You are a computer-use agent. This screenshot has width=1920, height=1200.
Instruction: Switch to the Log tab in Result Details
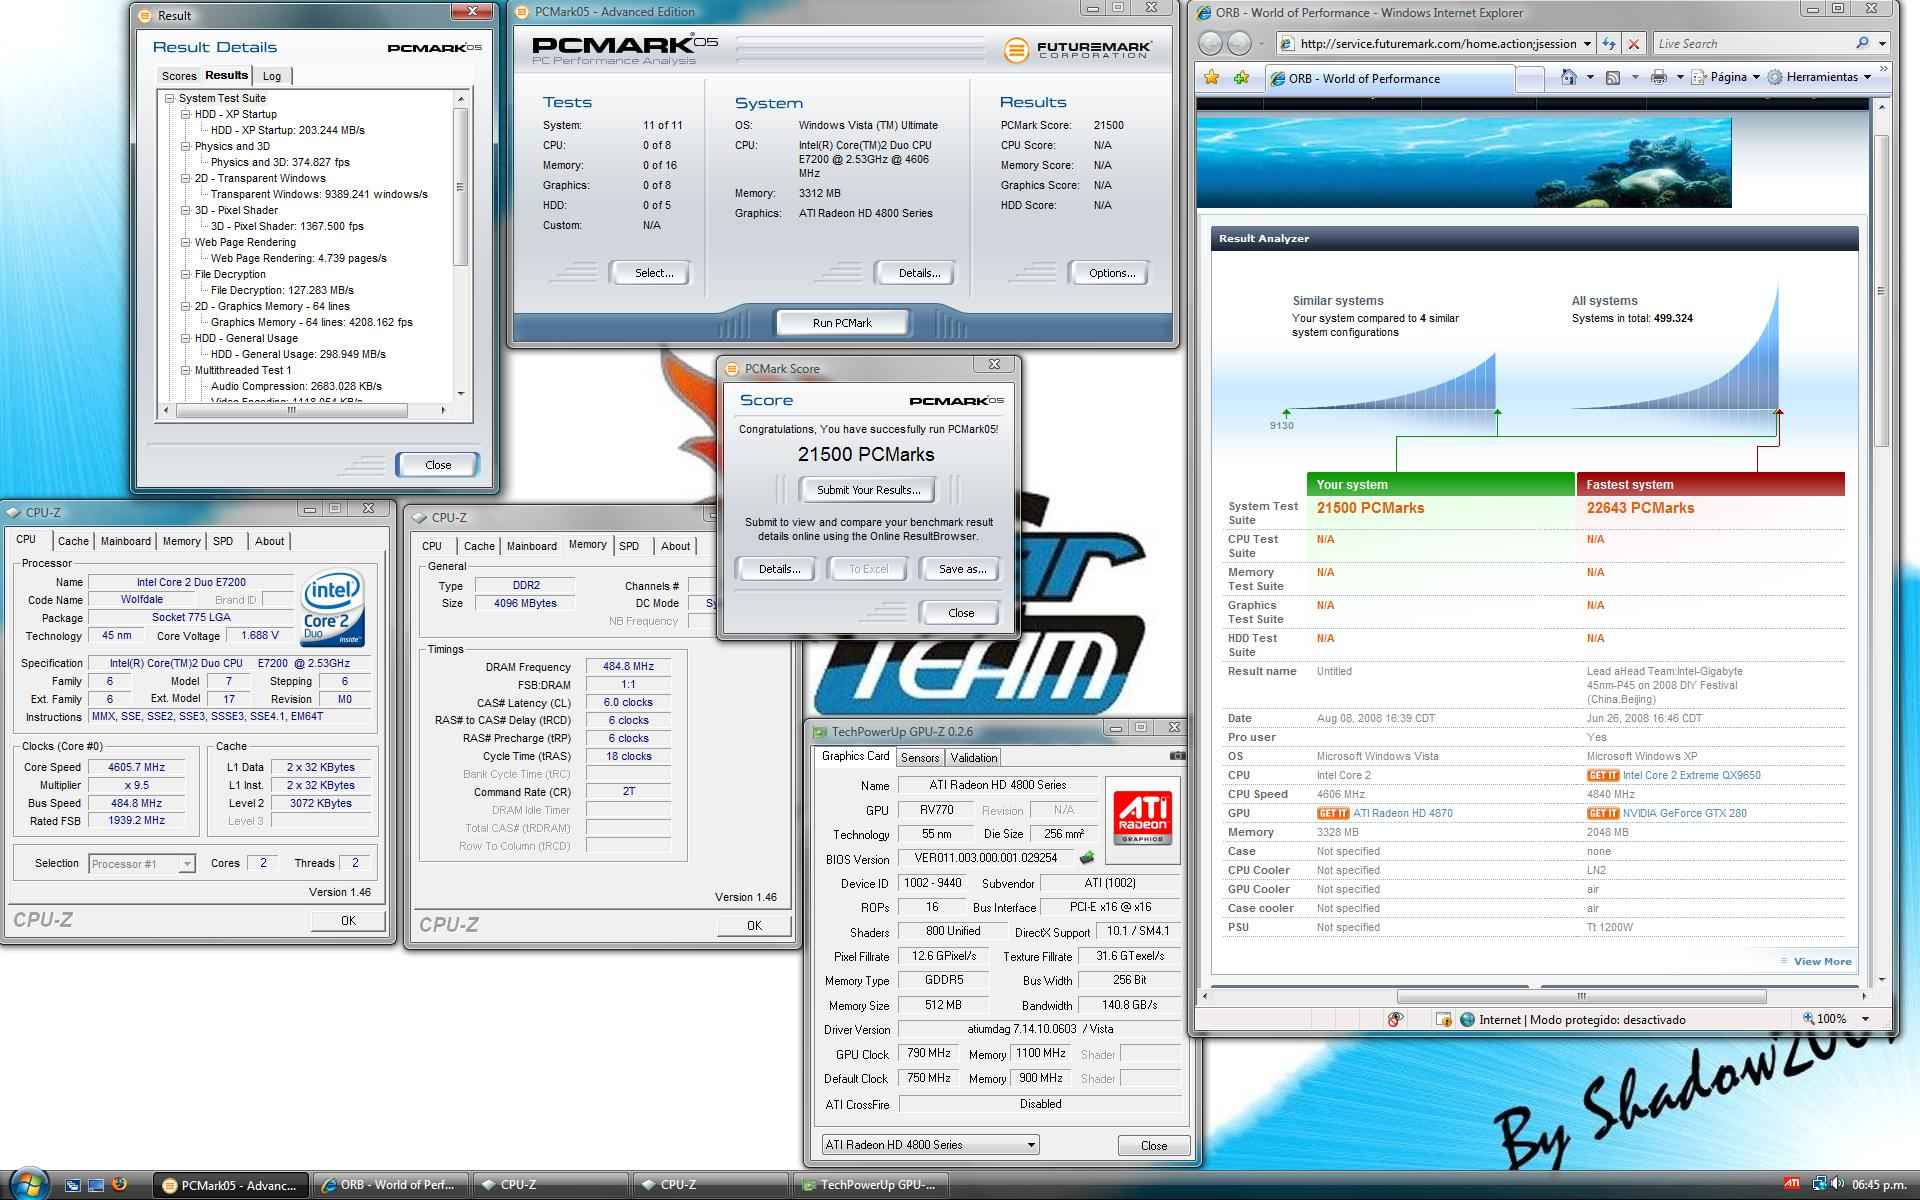pyautogui.click(x=272, y=76)
